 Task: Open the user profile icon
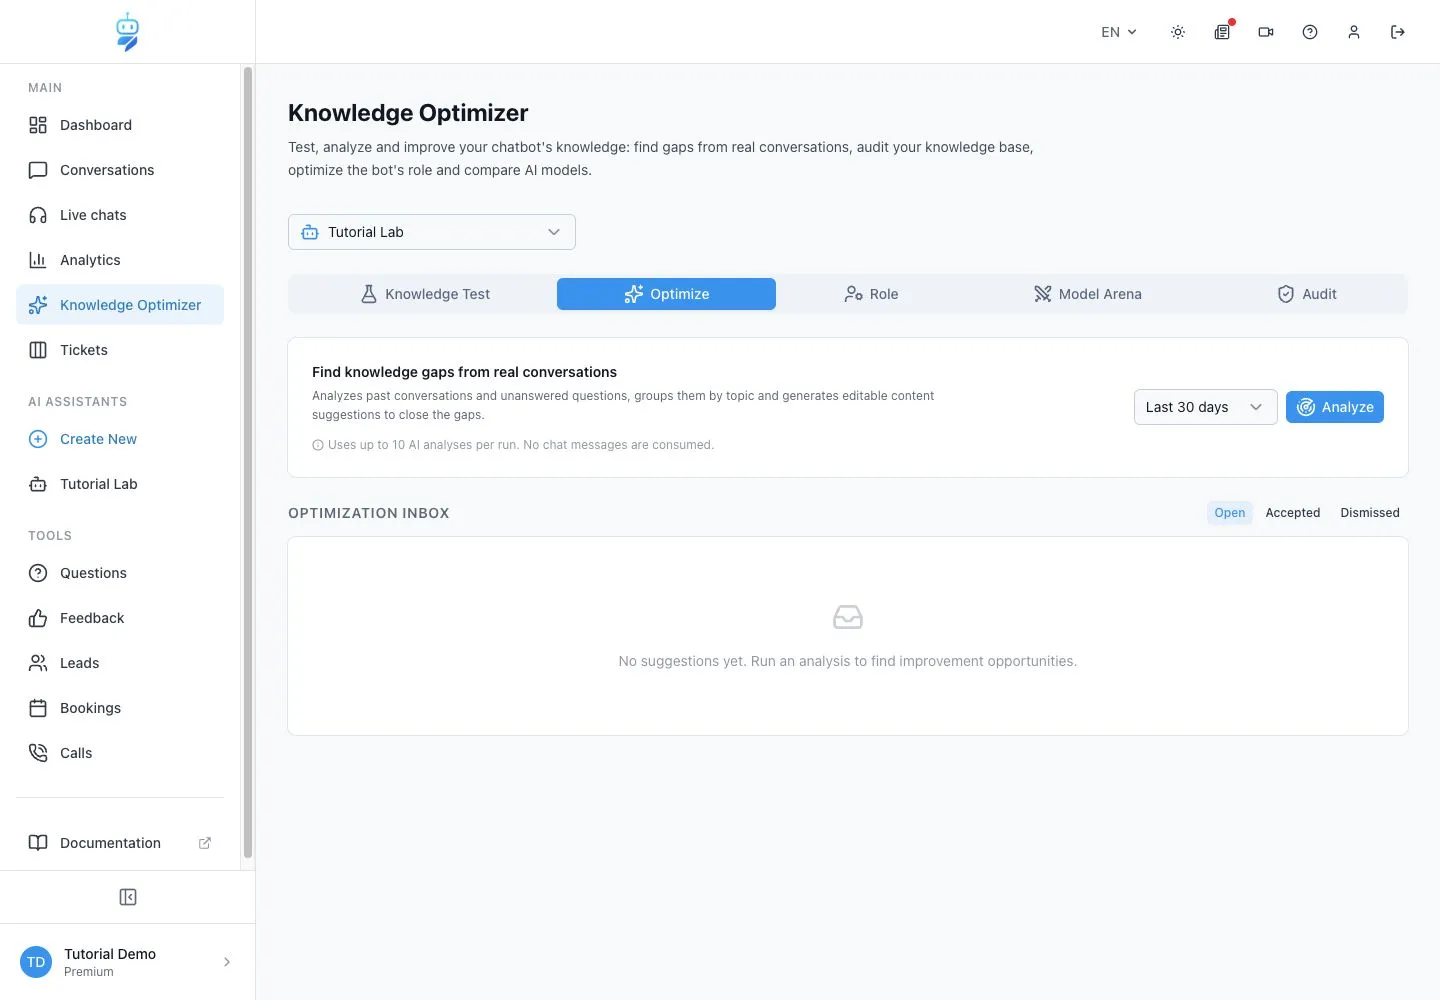point(1354,32)
